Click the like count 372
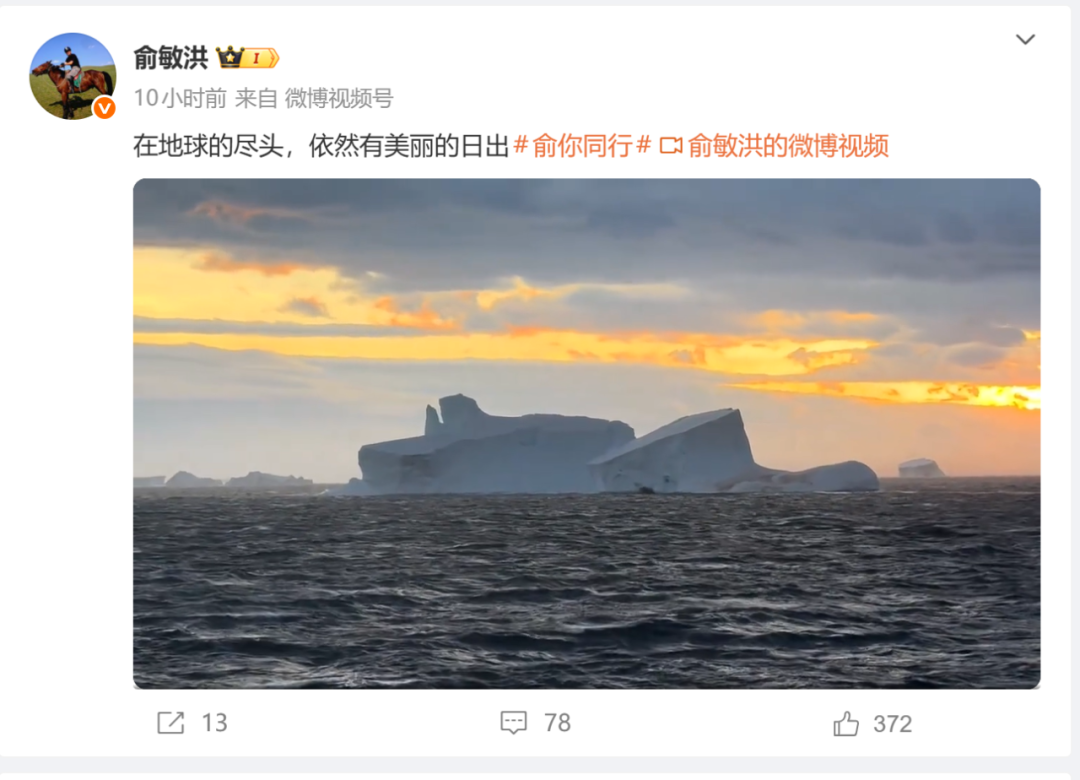 893,723
